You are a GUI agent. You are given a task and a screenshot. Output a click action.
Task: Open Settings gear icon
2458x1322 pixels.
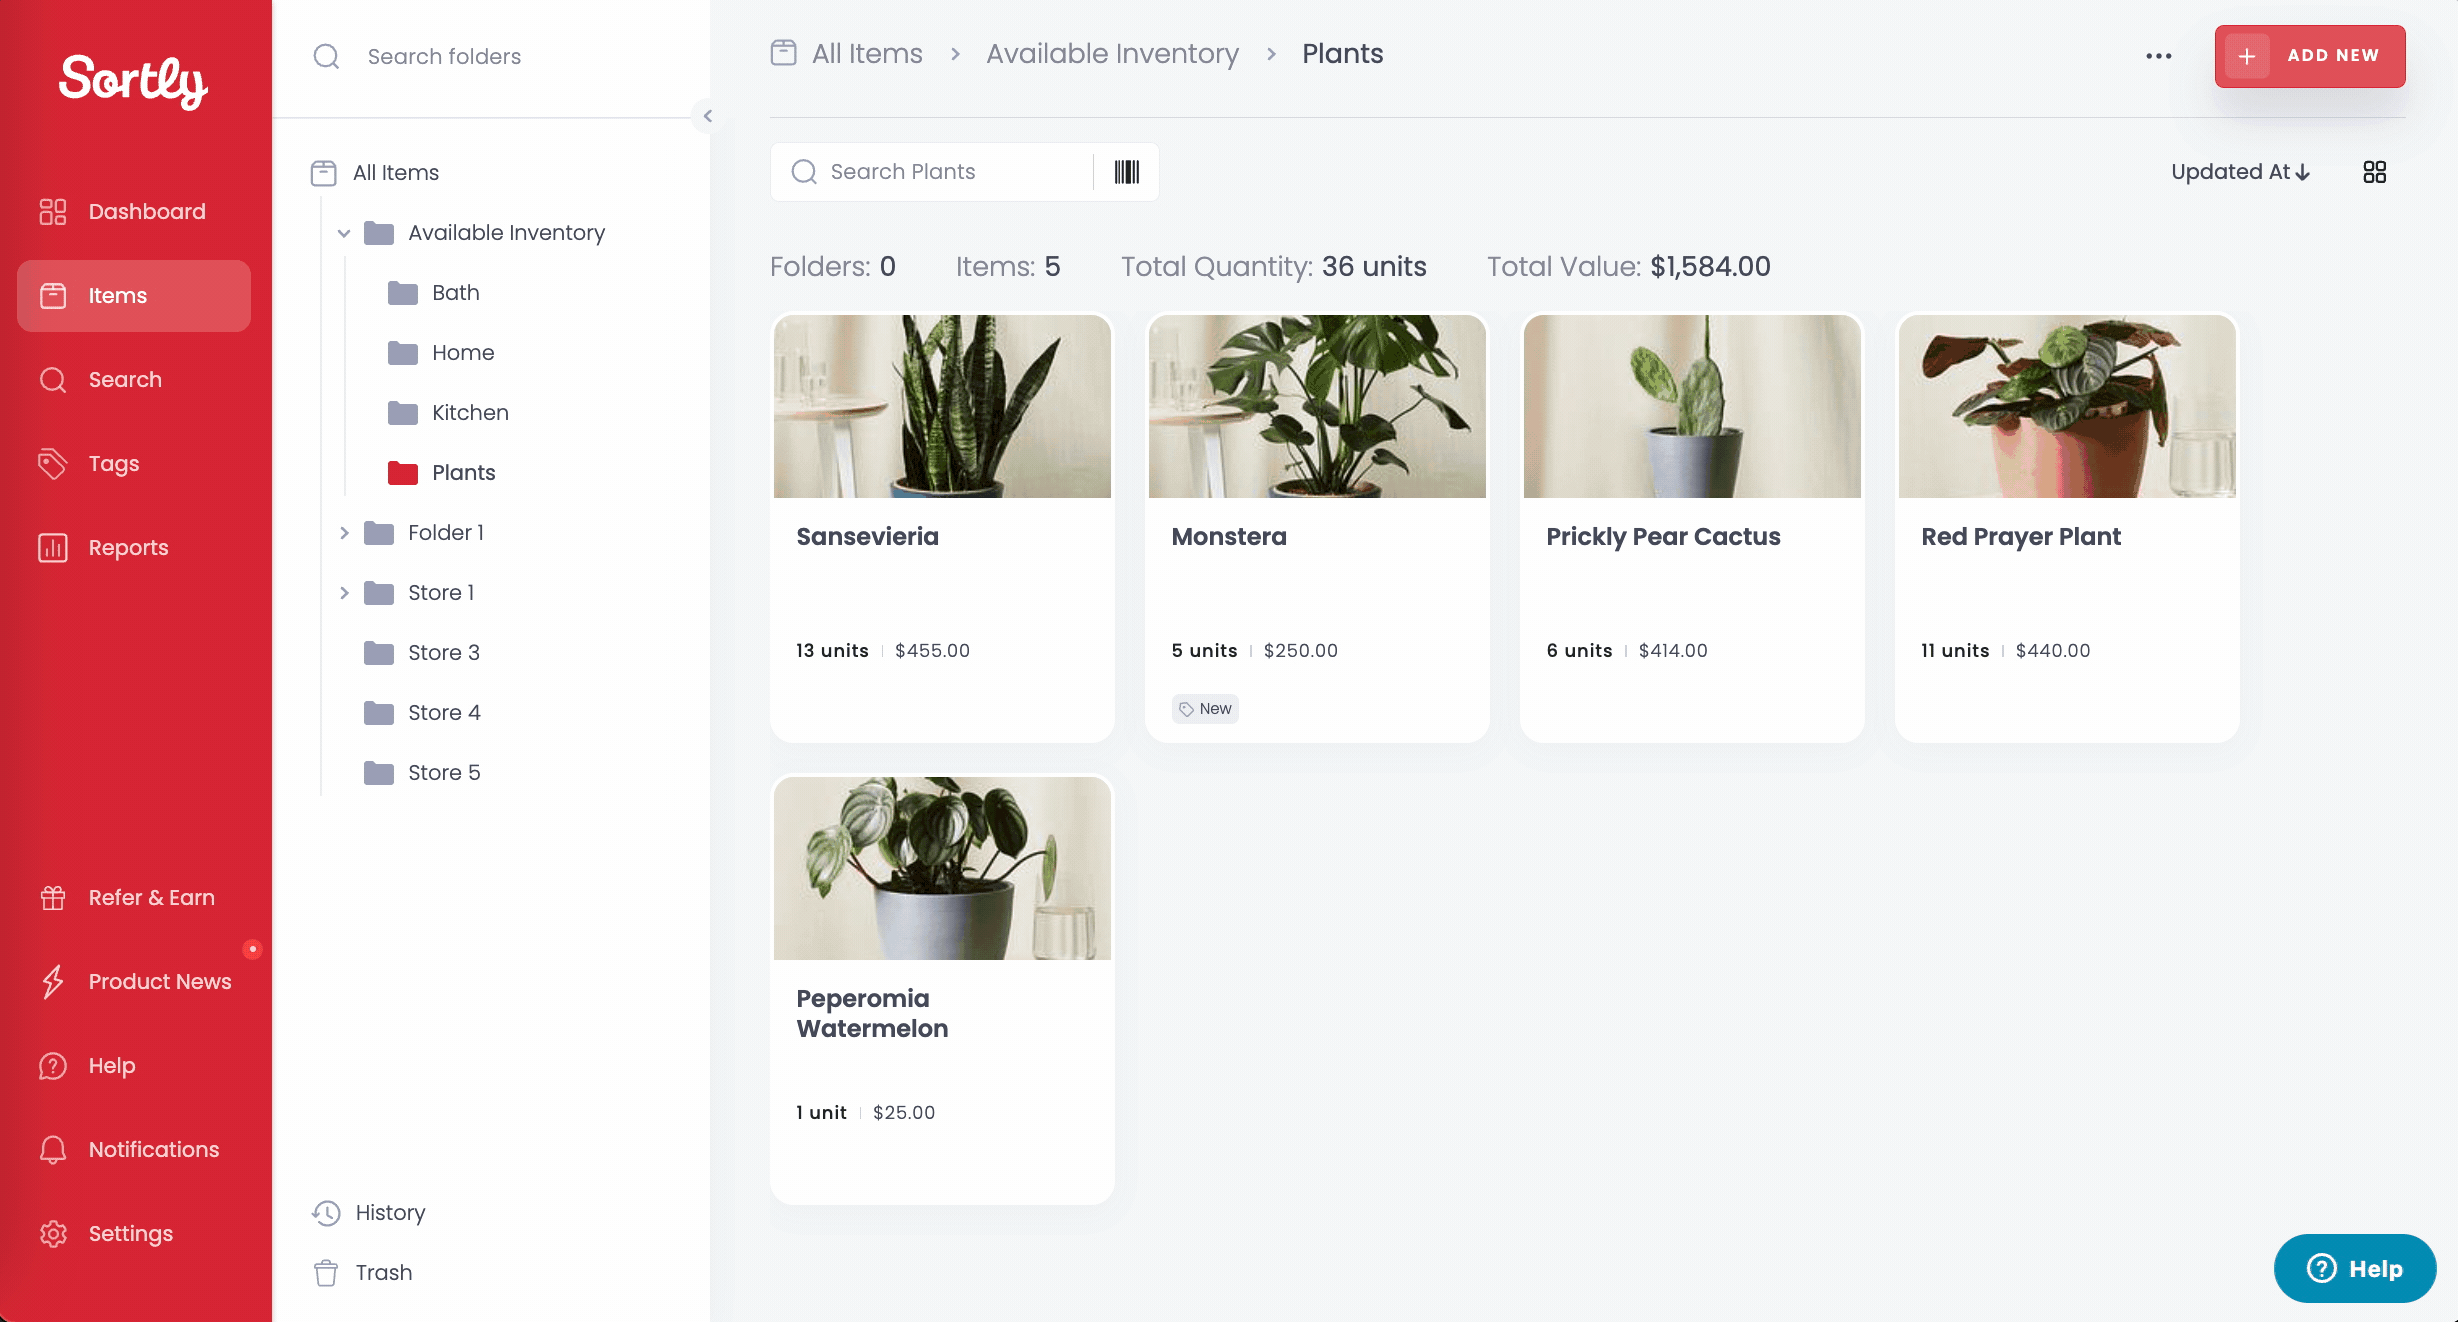tap(53, 1234)
